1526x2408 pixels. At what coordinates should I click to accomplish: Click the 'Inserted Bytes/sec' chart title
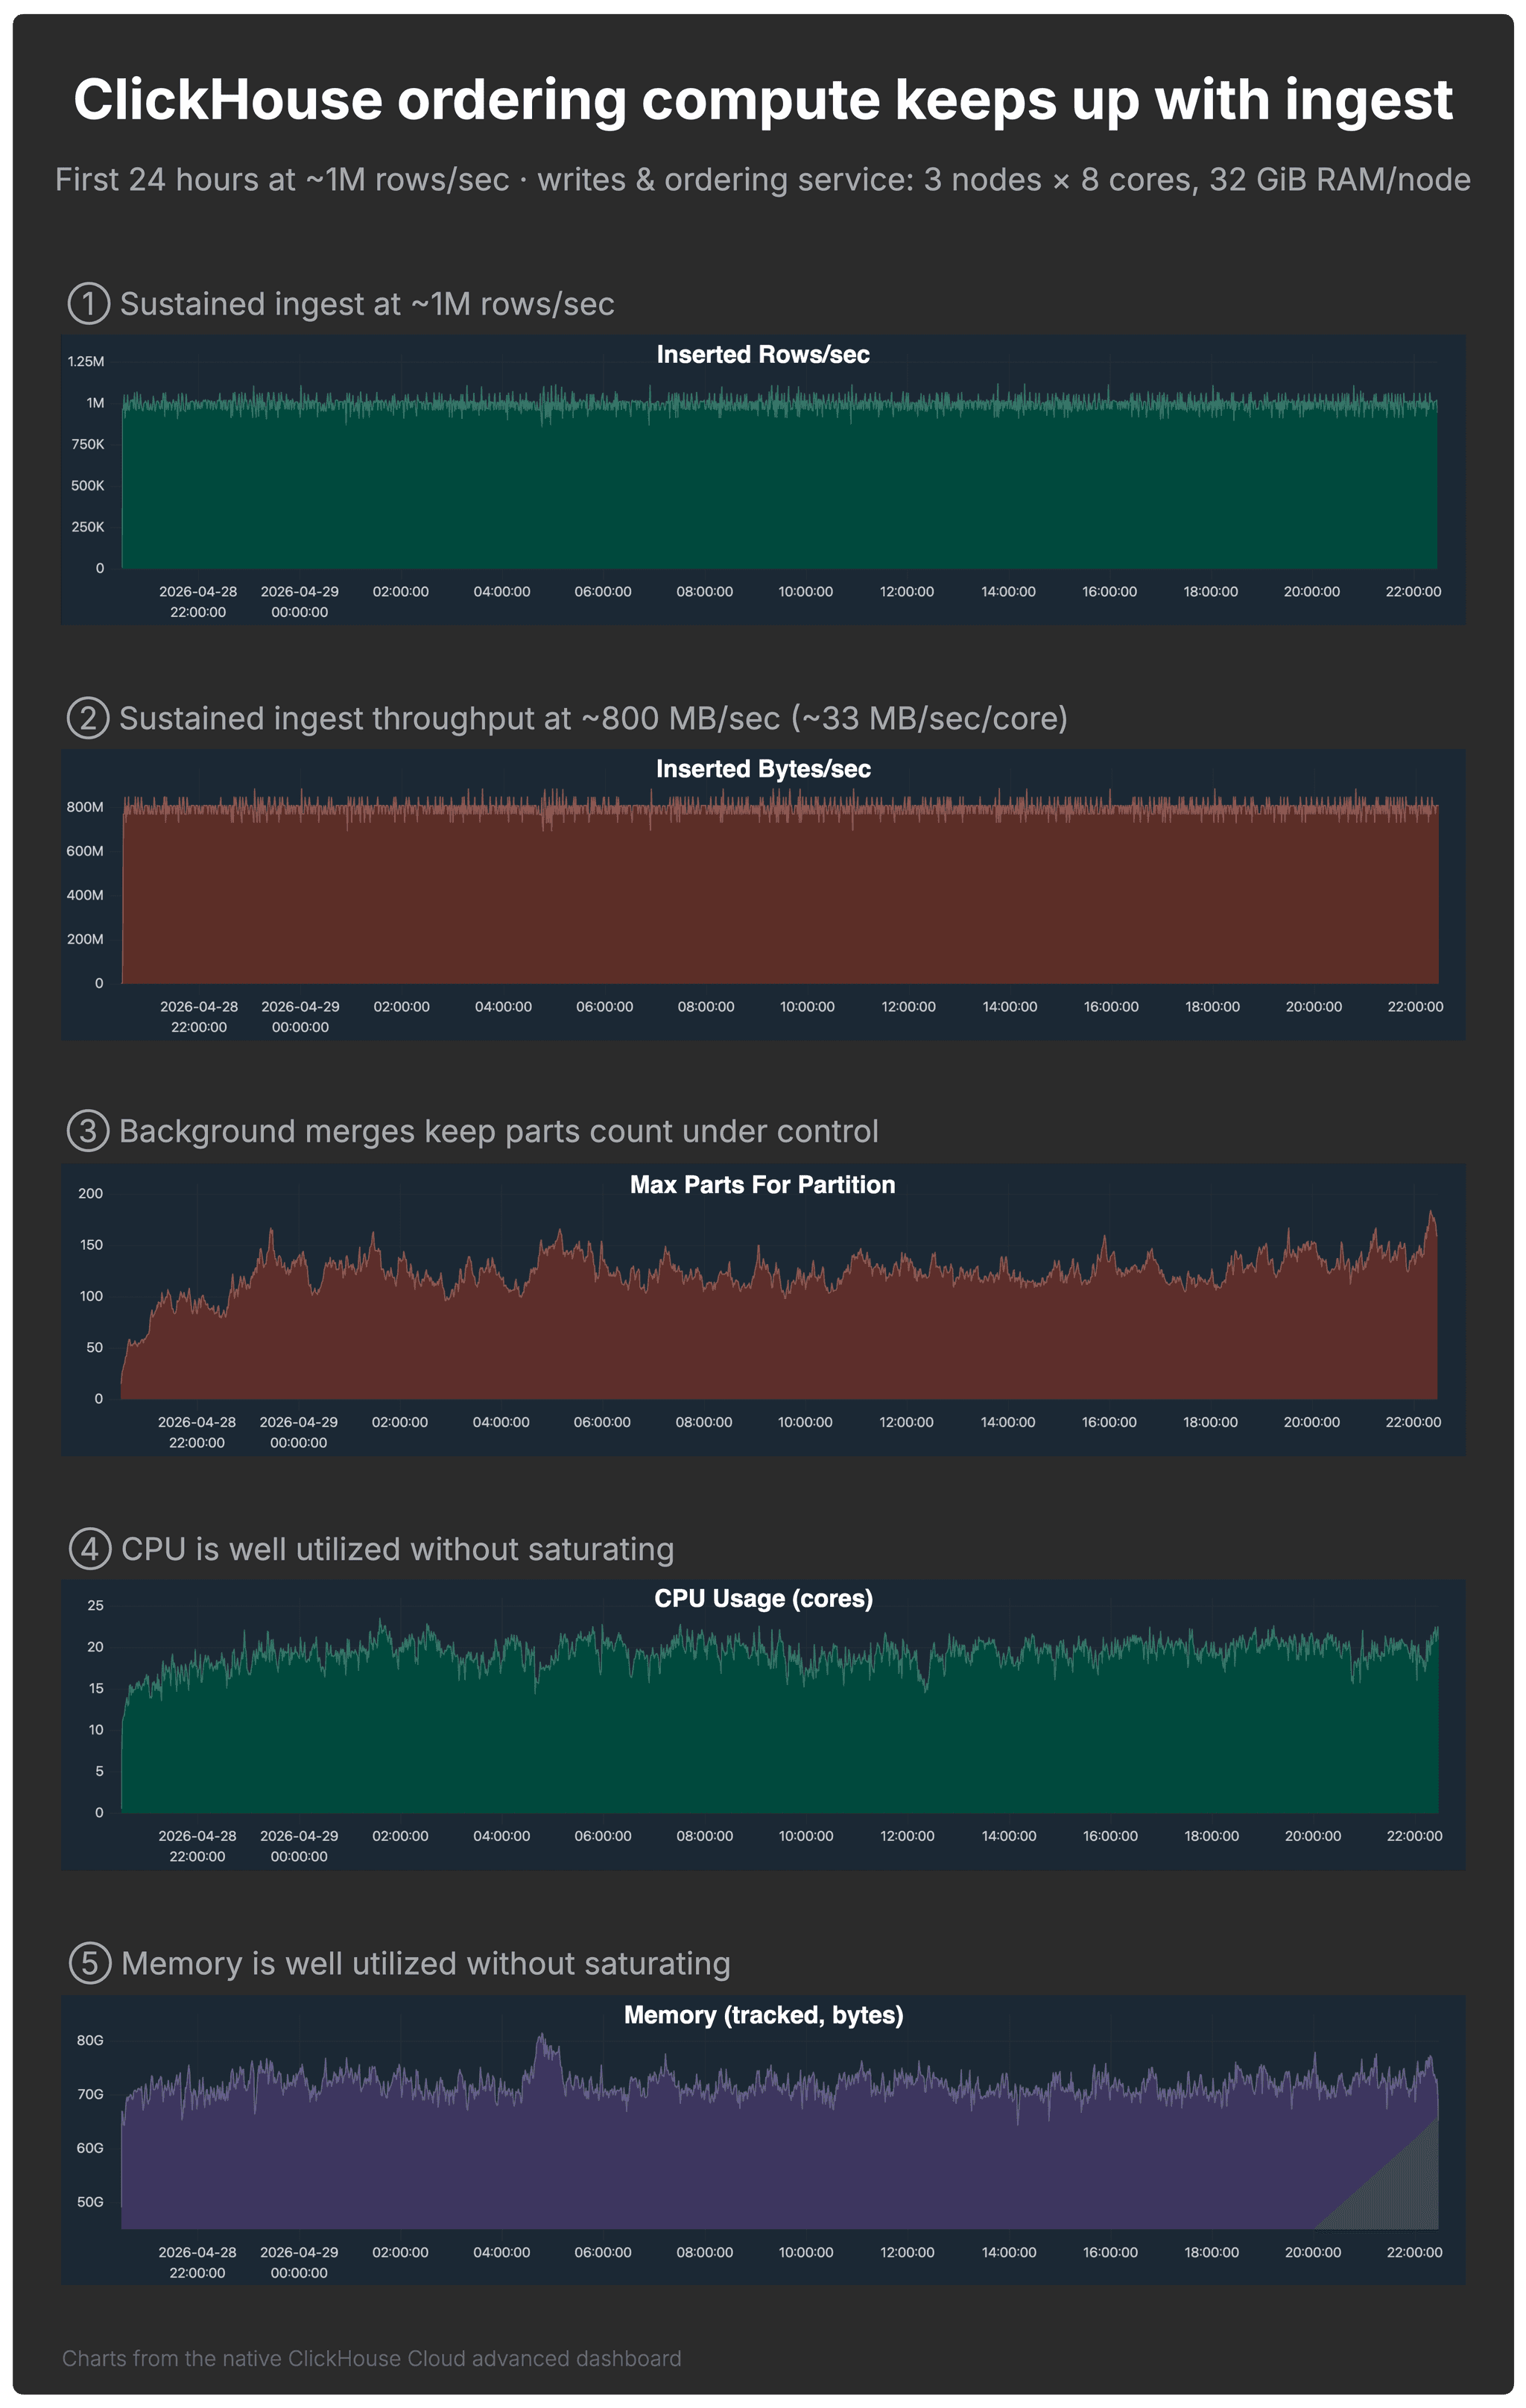[x=763, y=769]
